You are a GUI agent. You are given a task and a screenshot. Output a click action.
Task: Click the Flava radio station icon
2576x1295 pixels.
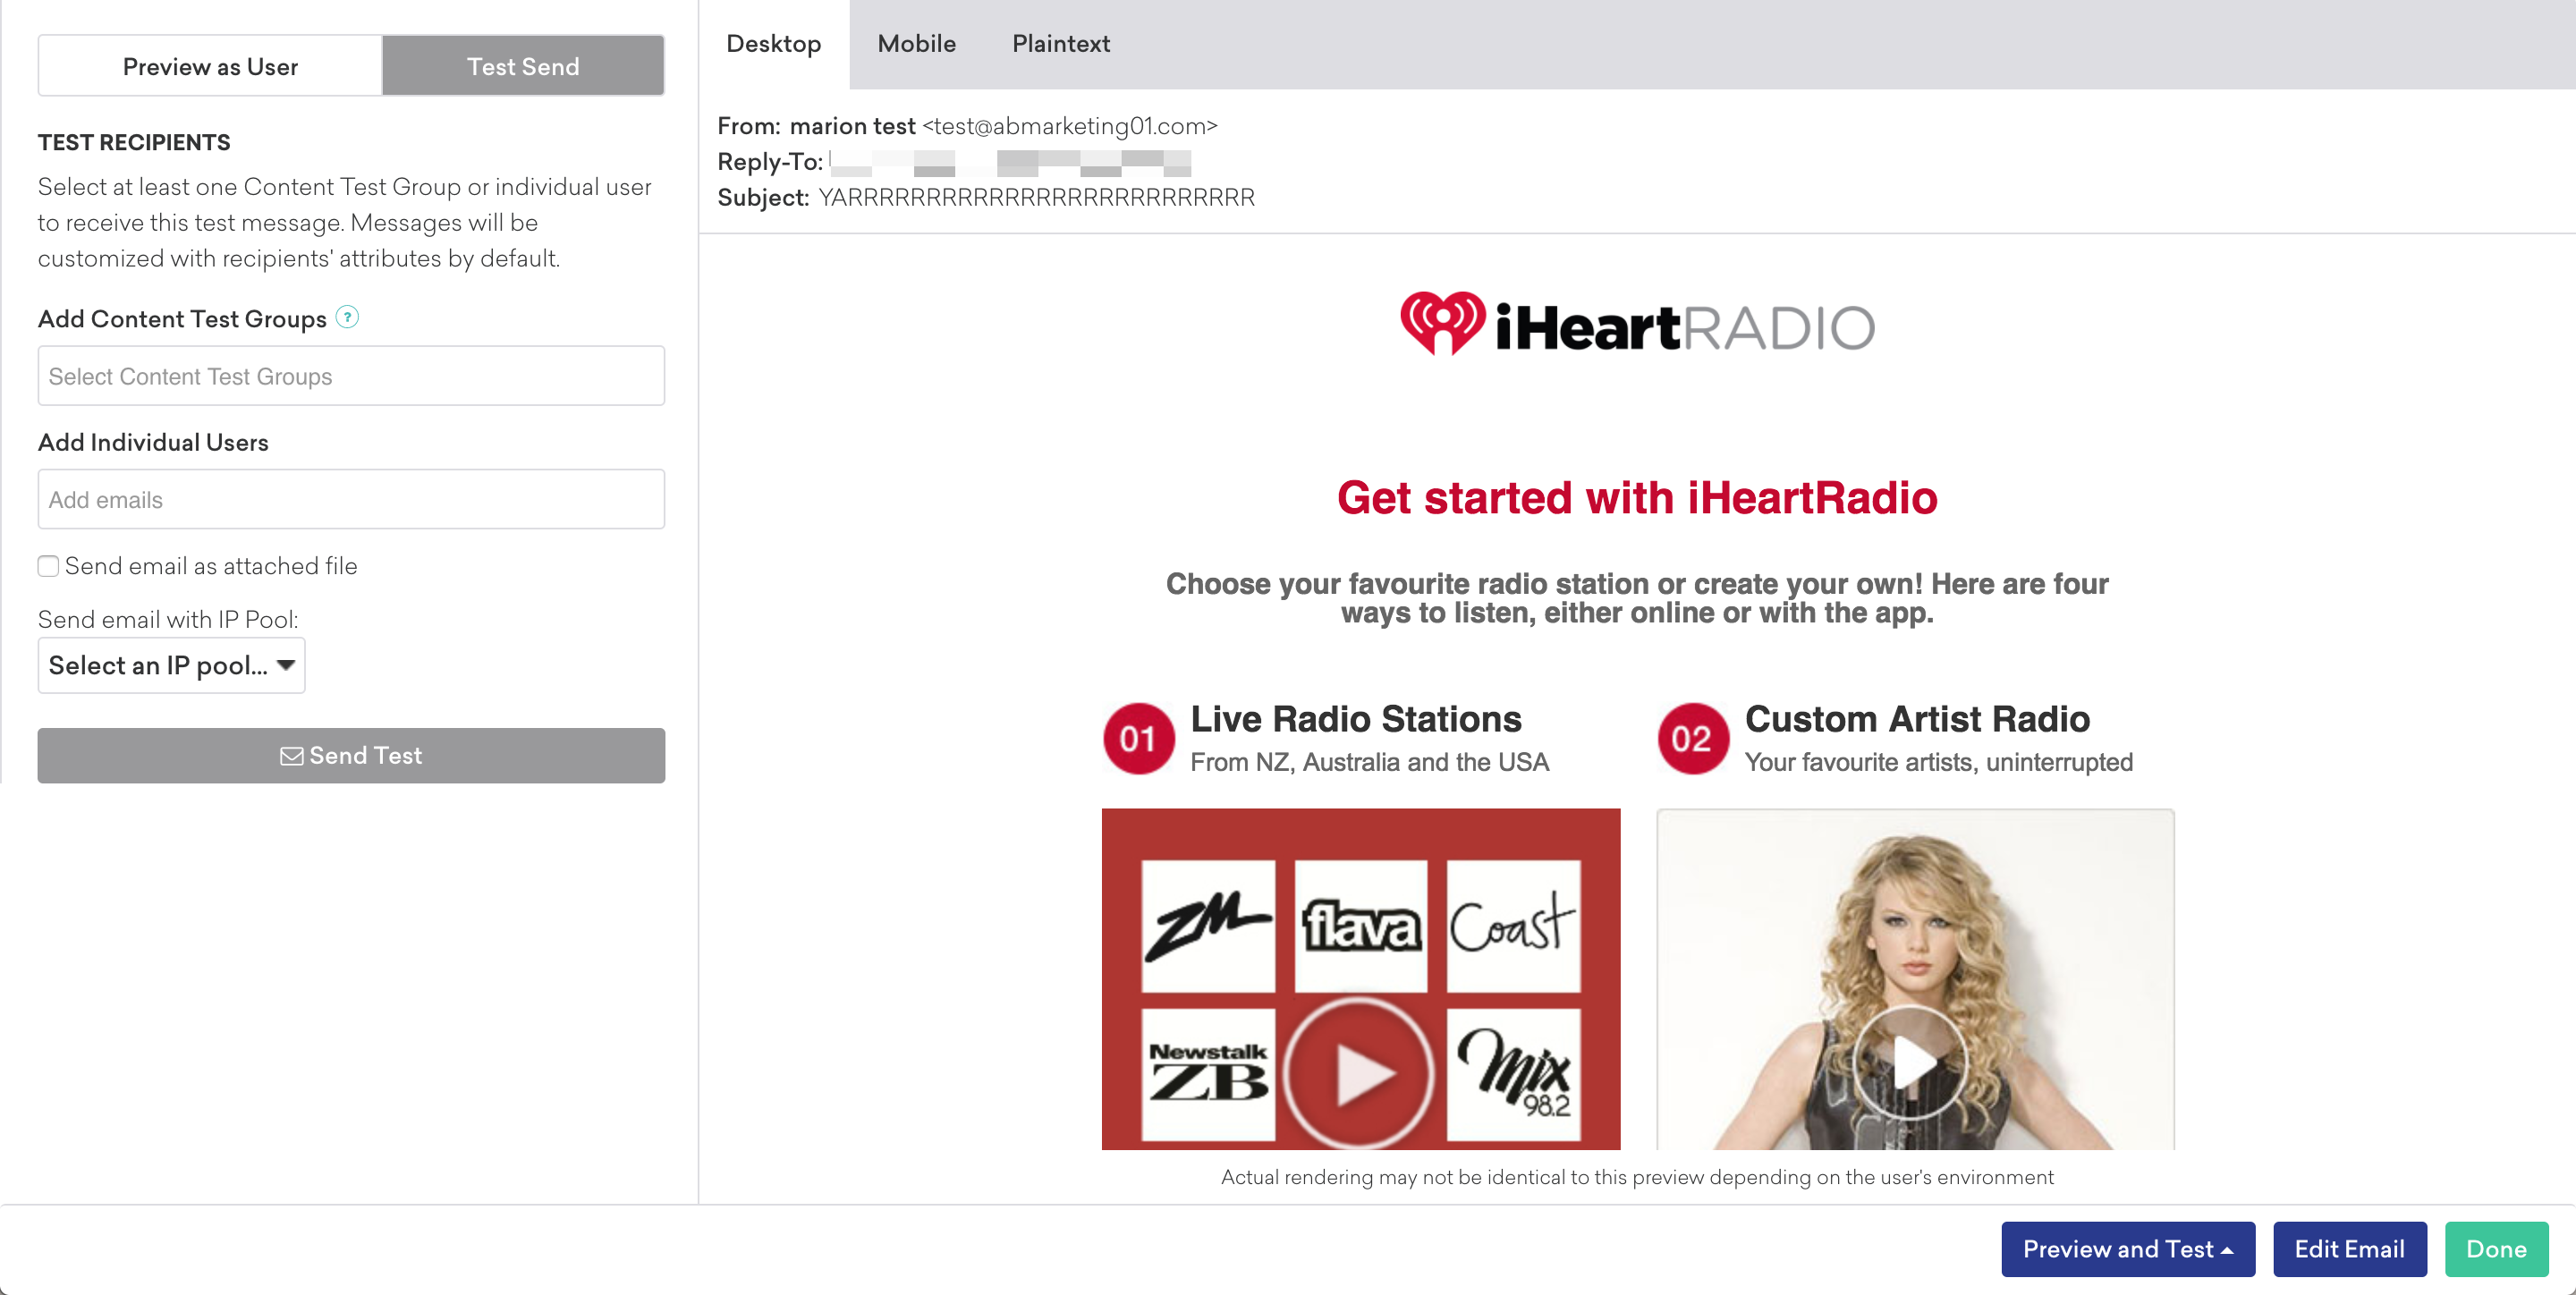pyautogui.click(x=1358, y=922)
